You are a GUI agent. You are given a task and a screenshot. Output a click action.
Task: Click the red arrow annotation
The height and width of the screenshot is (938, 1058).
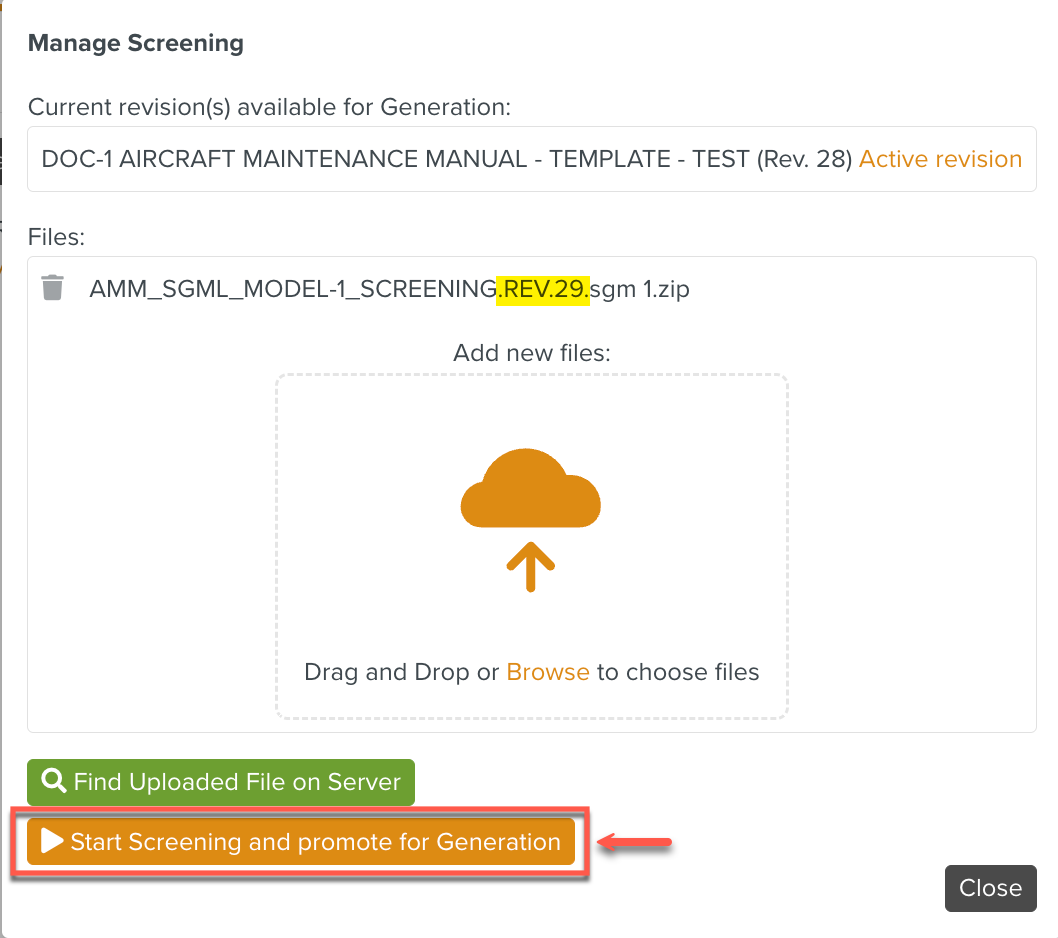(x=635, y=843)
